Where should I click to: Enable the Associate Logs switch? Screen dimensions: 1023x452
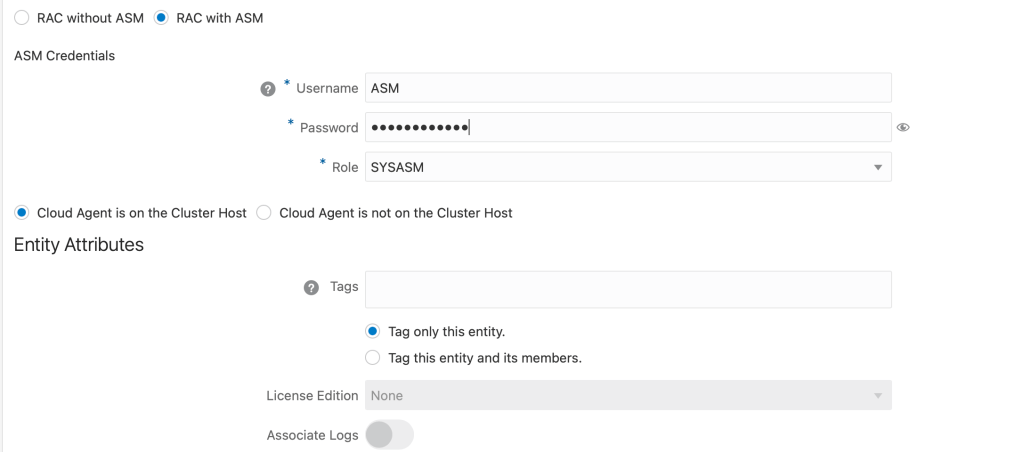pos(389,435)
